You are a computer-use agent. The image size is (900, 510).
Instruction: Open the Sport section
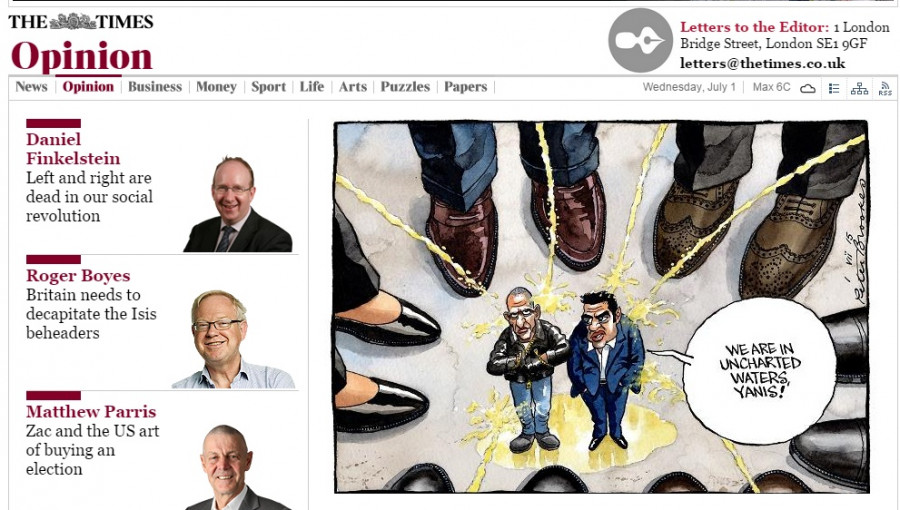tap(268, 87)
